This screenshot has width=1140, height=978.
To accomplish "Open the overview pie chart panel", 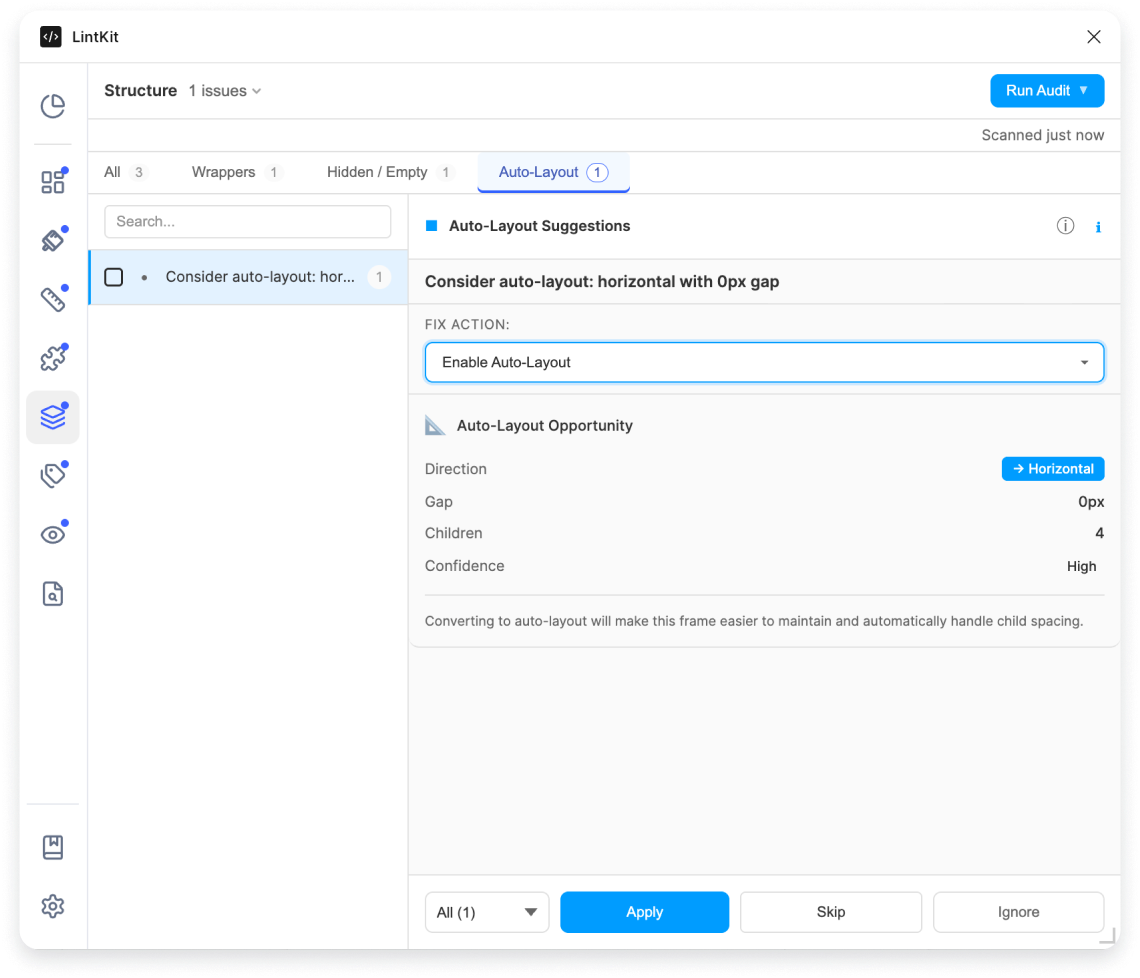I will tap(52, 104).
